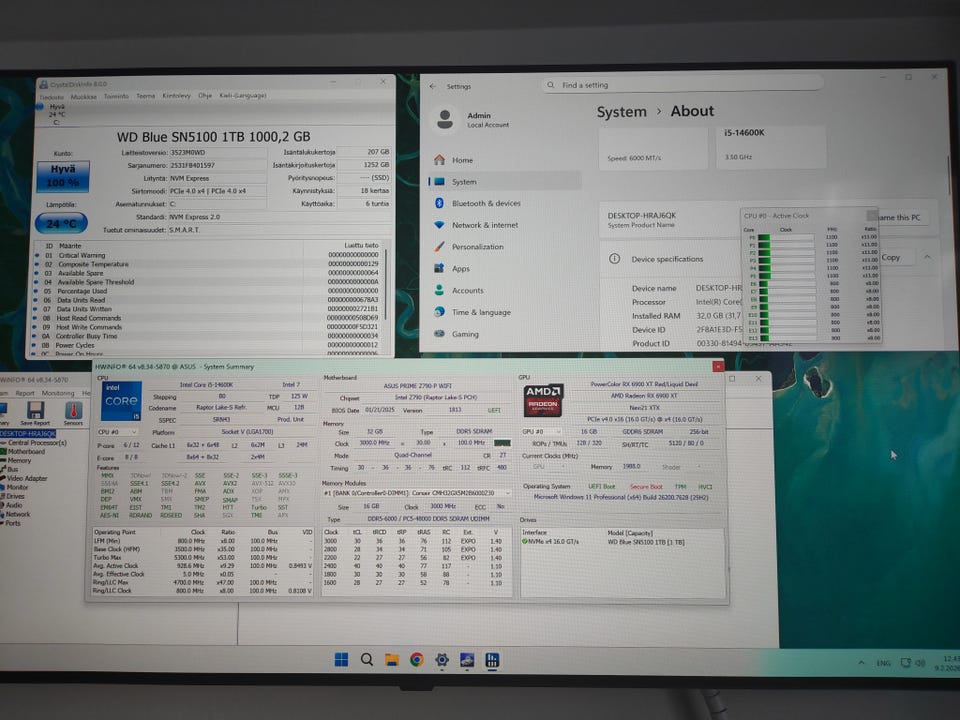
Task: Click Find a setting search box
Action: point(681,84)
